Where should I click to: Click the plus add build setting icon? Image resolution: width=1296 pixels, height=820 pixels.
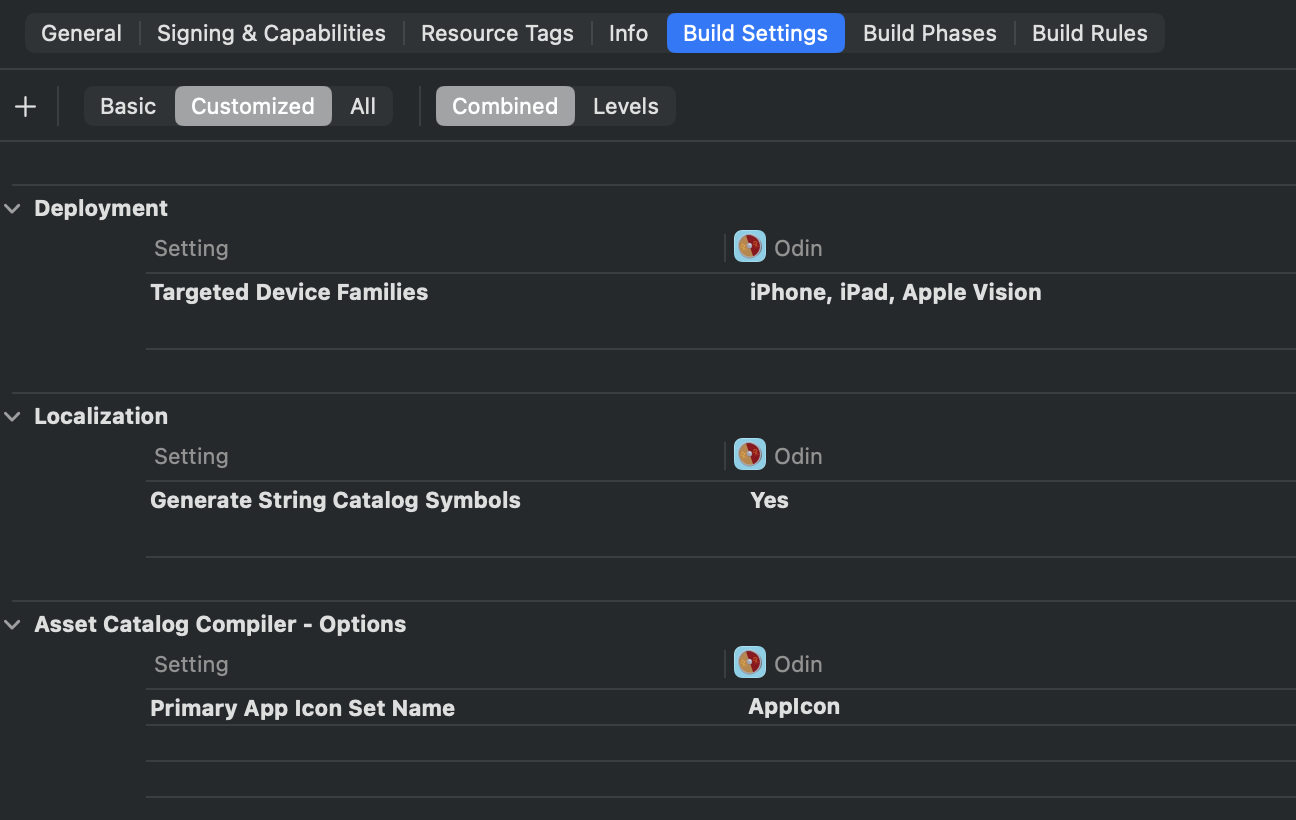point(26,106)
